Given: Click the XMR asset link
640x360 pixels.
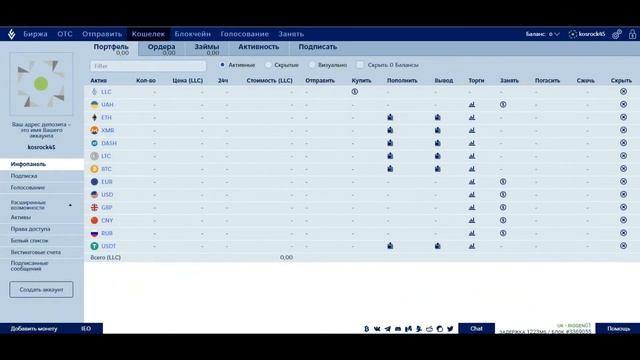Looking at the screenshot, I should (108, 130).
